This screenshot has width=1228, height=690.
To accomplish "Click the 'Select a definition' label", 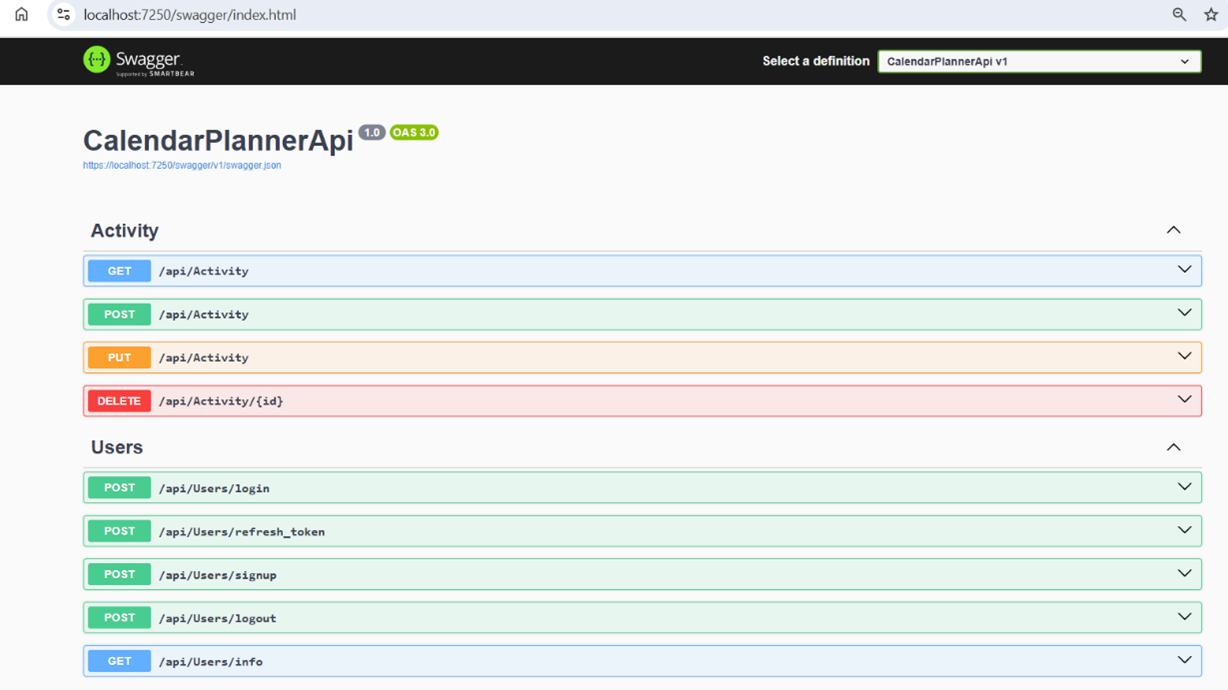I will (x=816, y=61).
